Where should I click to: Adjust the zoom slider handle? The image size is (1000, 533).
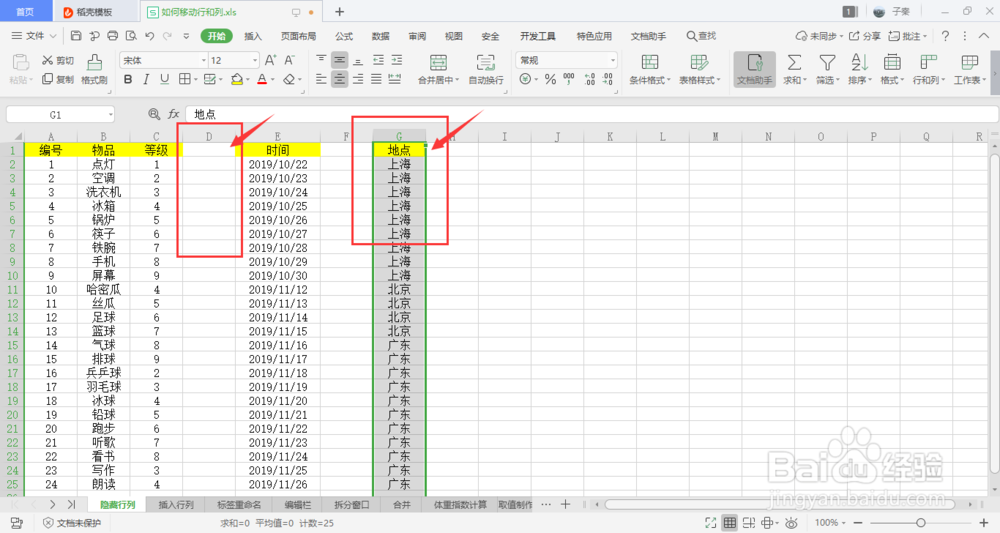920,523
